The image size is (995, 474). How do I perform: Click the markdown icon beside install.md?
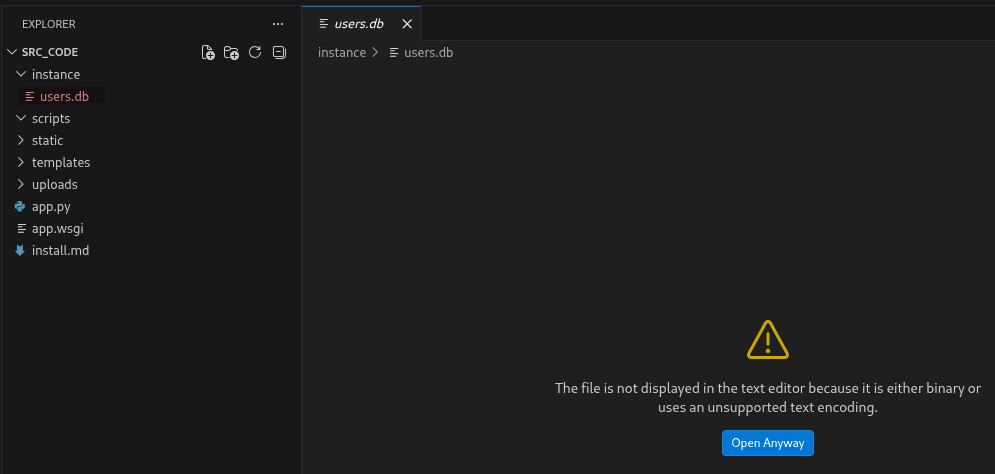click(20, 251)
